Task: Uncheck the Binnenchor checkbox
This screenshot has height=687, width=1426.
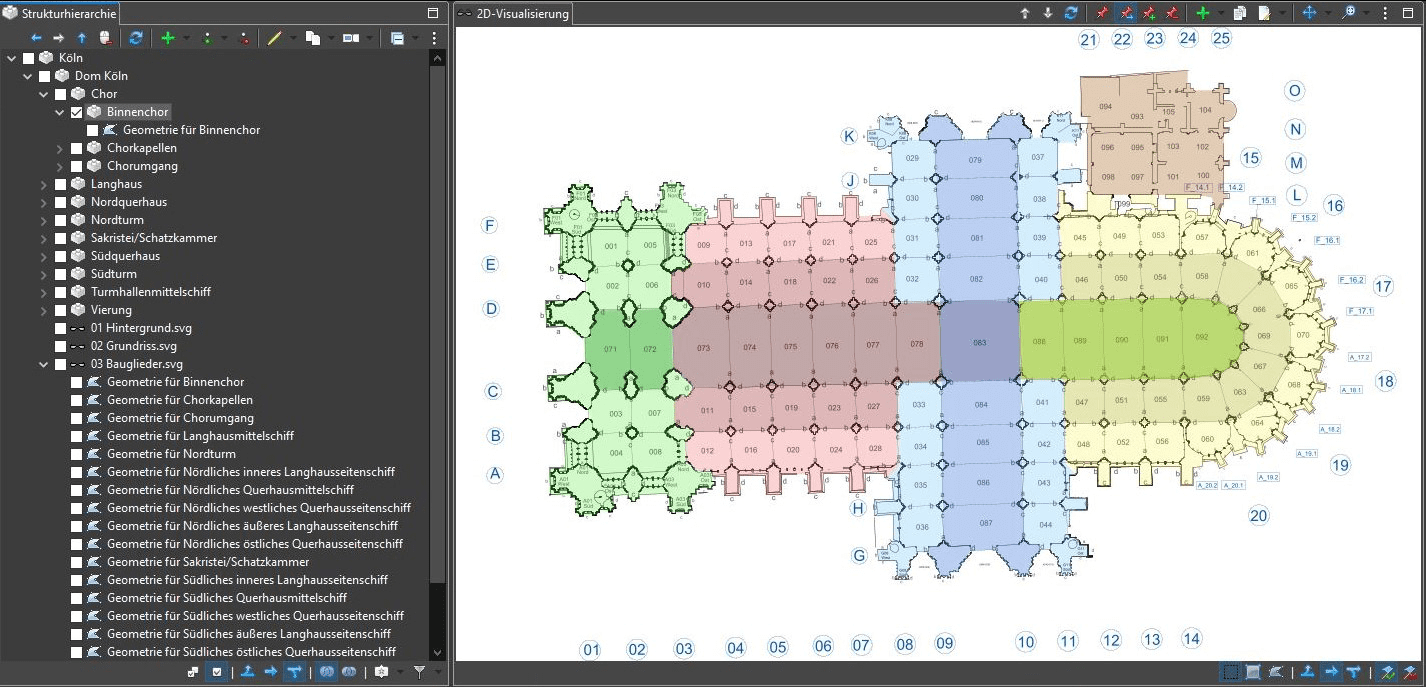Action: coord(77,112)
